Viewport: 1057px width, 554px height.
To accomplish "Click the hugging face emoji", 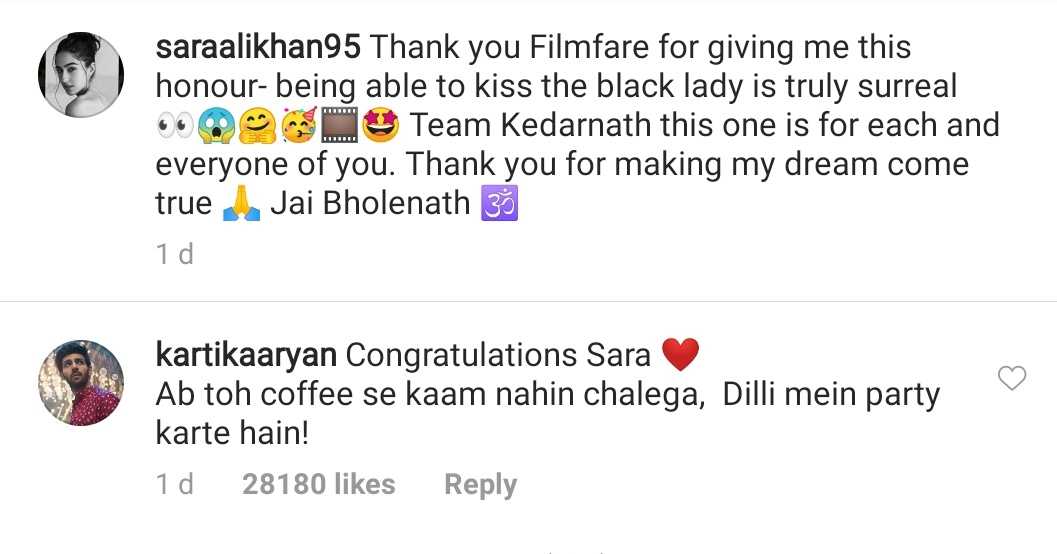I will 258,126.
